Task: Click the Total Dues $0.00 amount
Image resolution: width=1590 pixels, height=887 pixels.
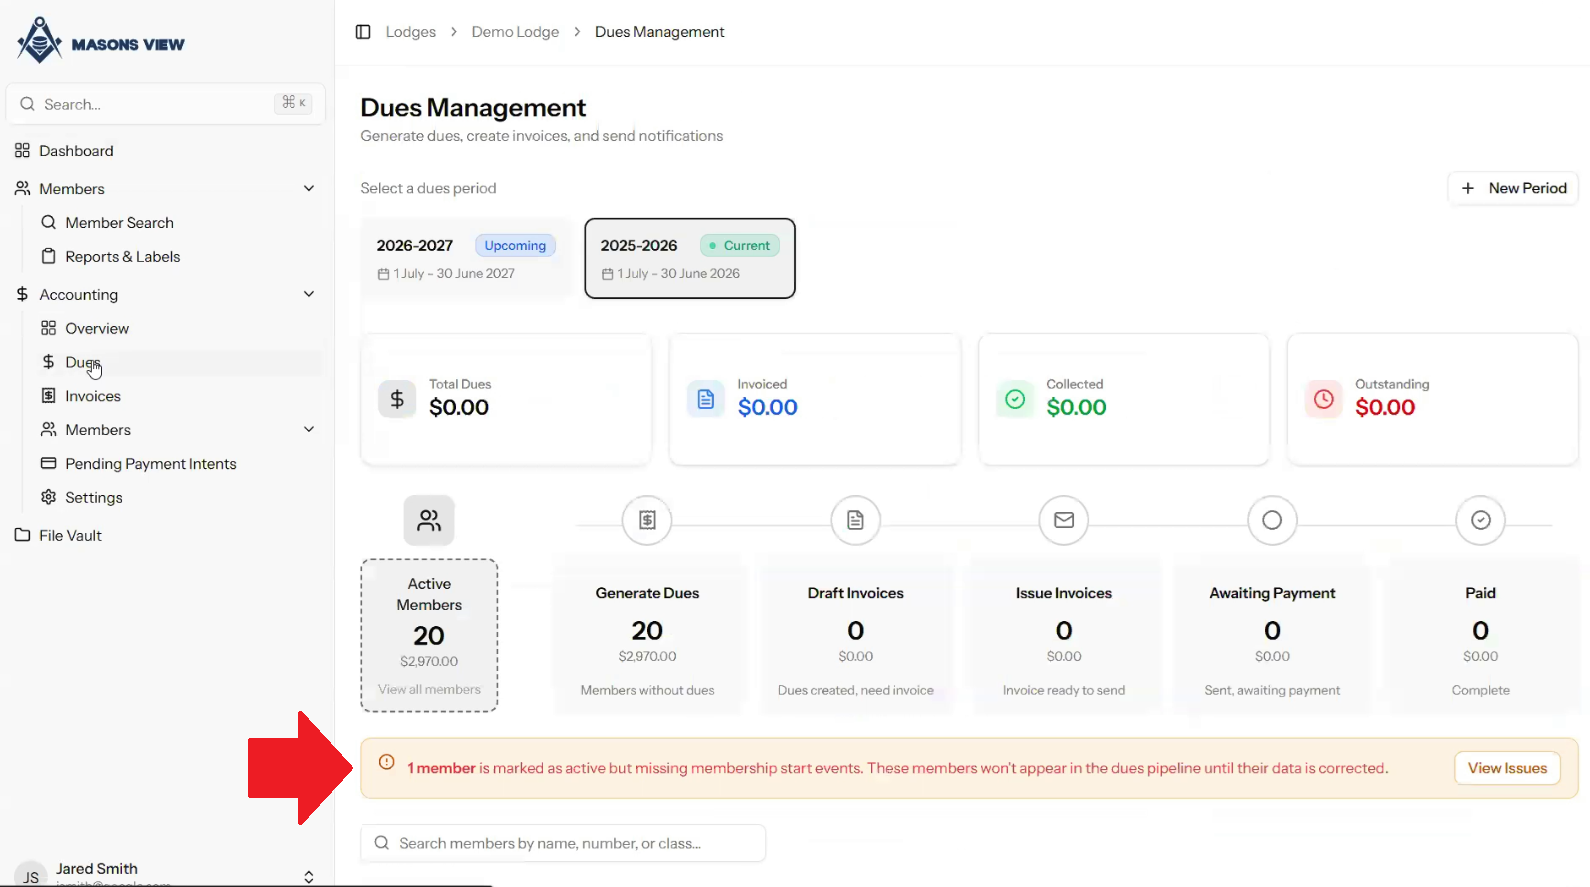Action: 459,408
